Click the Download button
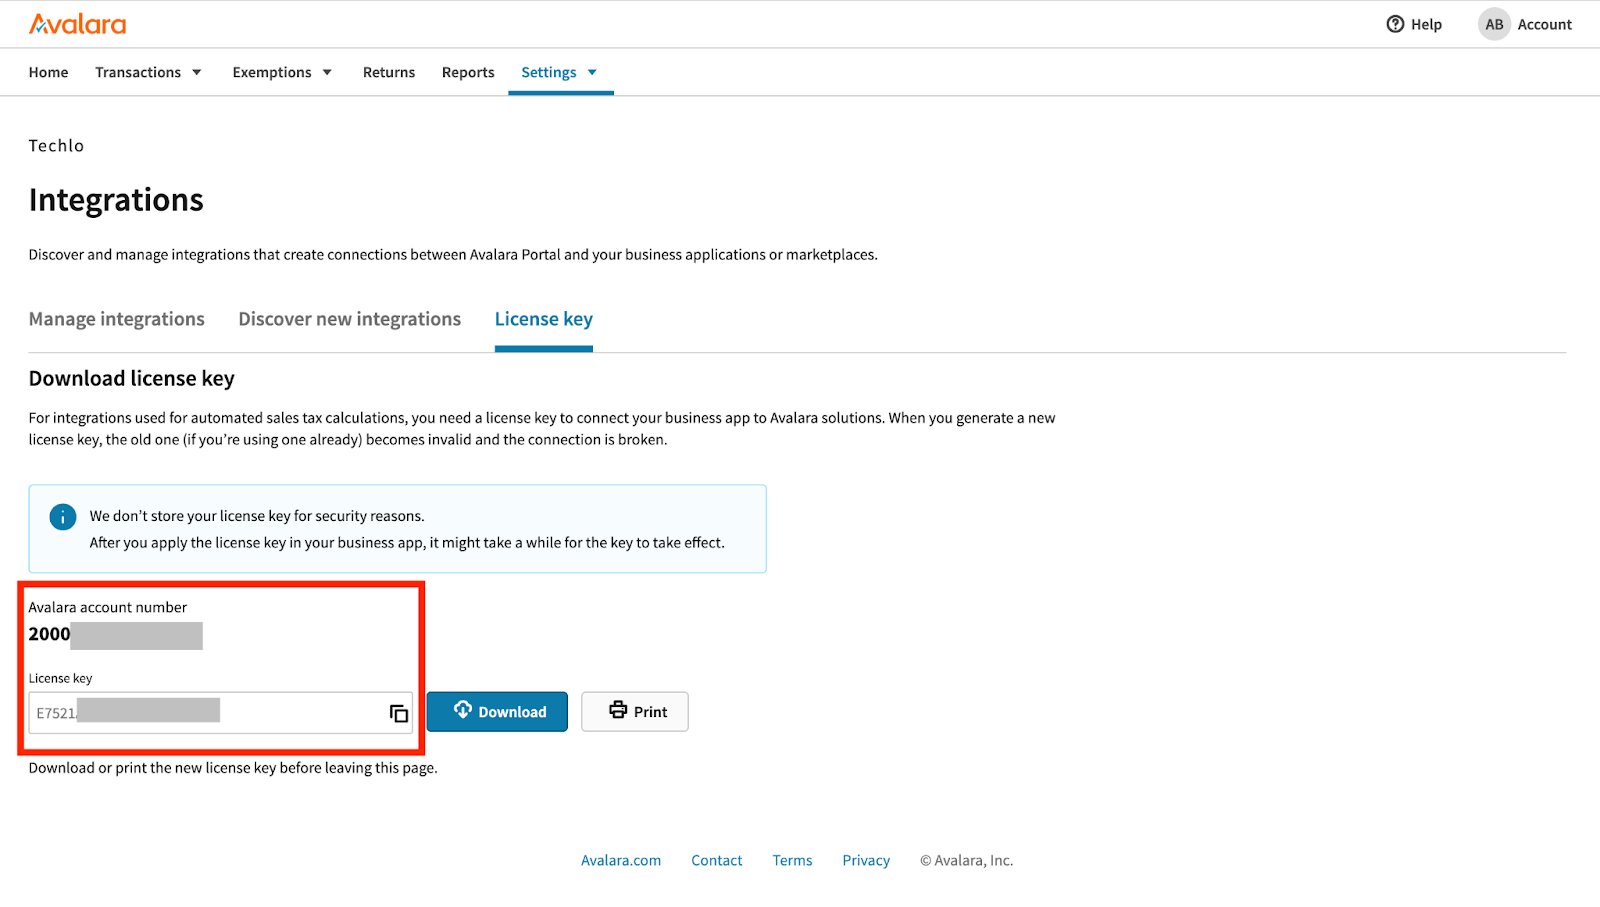Image resolution: width=1600 pixels, height=907 pixels. pyautogui.click(x=497, y=712)
